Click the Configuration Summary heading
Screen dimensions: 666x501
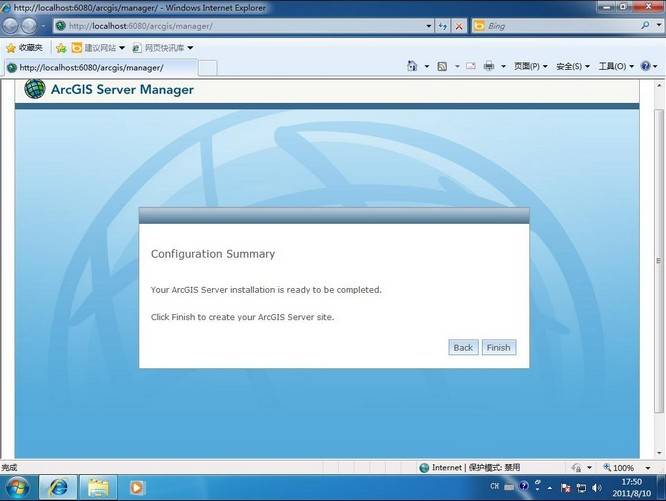pyautogui.click(x=213, y=254)
